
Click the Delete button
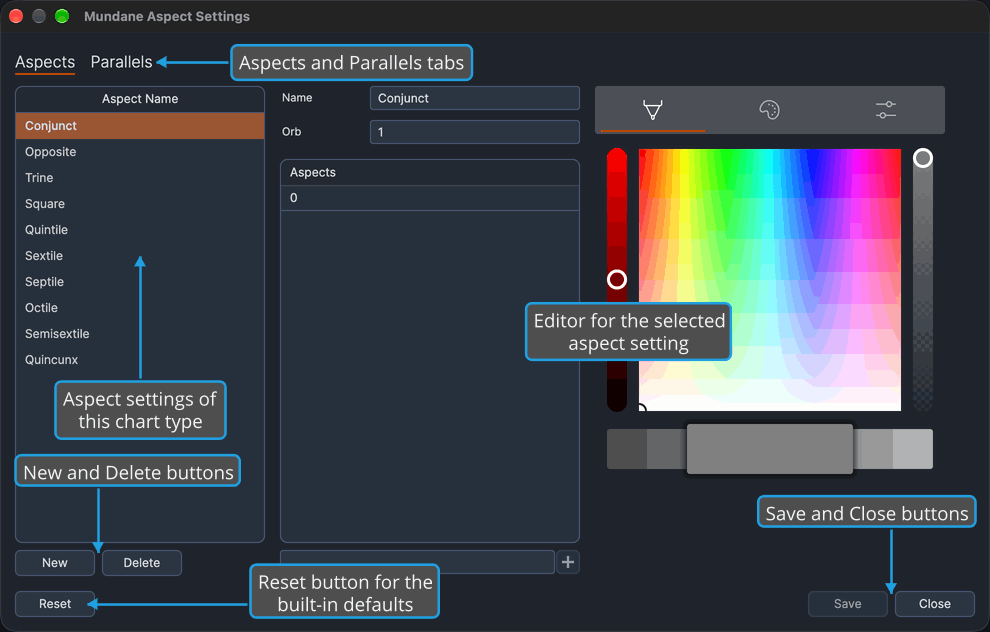[x=141, y=563]
